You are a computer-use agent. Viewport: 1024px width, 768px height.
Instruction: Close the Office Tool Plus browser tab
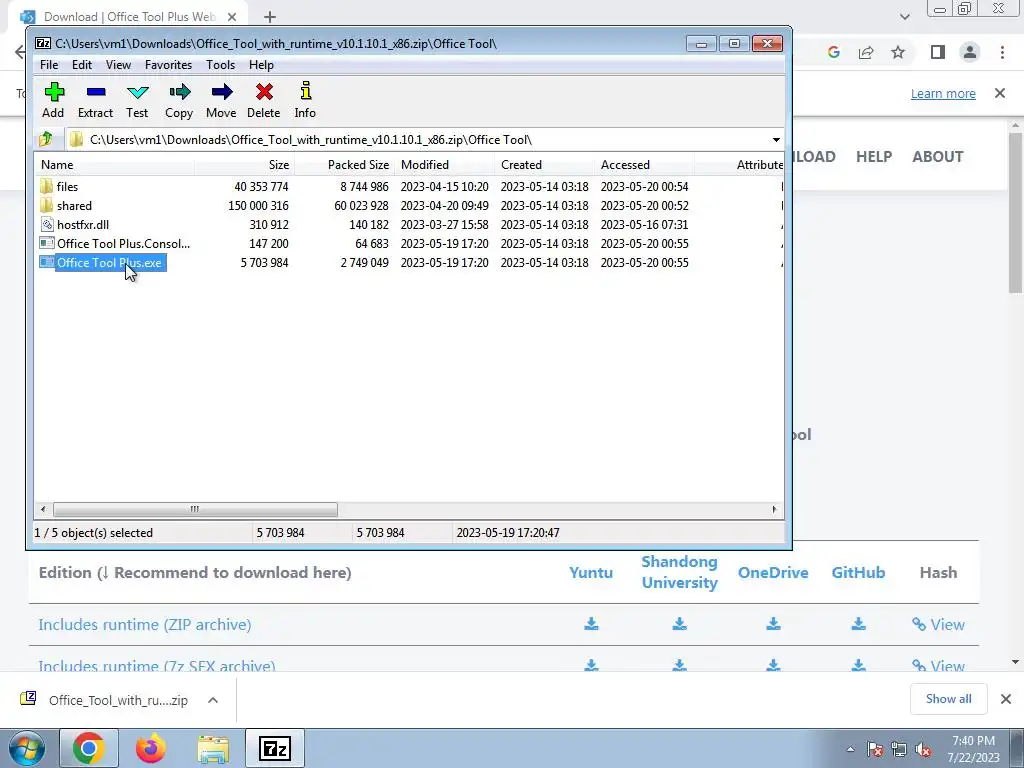[232, 17]
